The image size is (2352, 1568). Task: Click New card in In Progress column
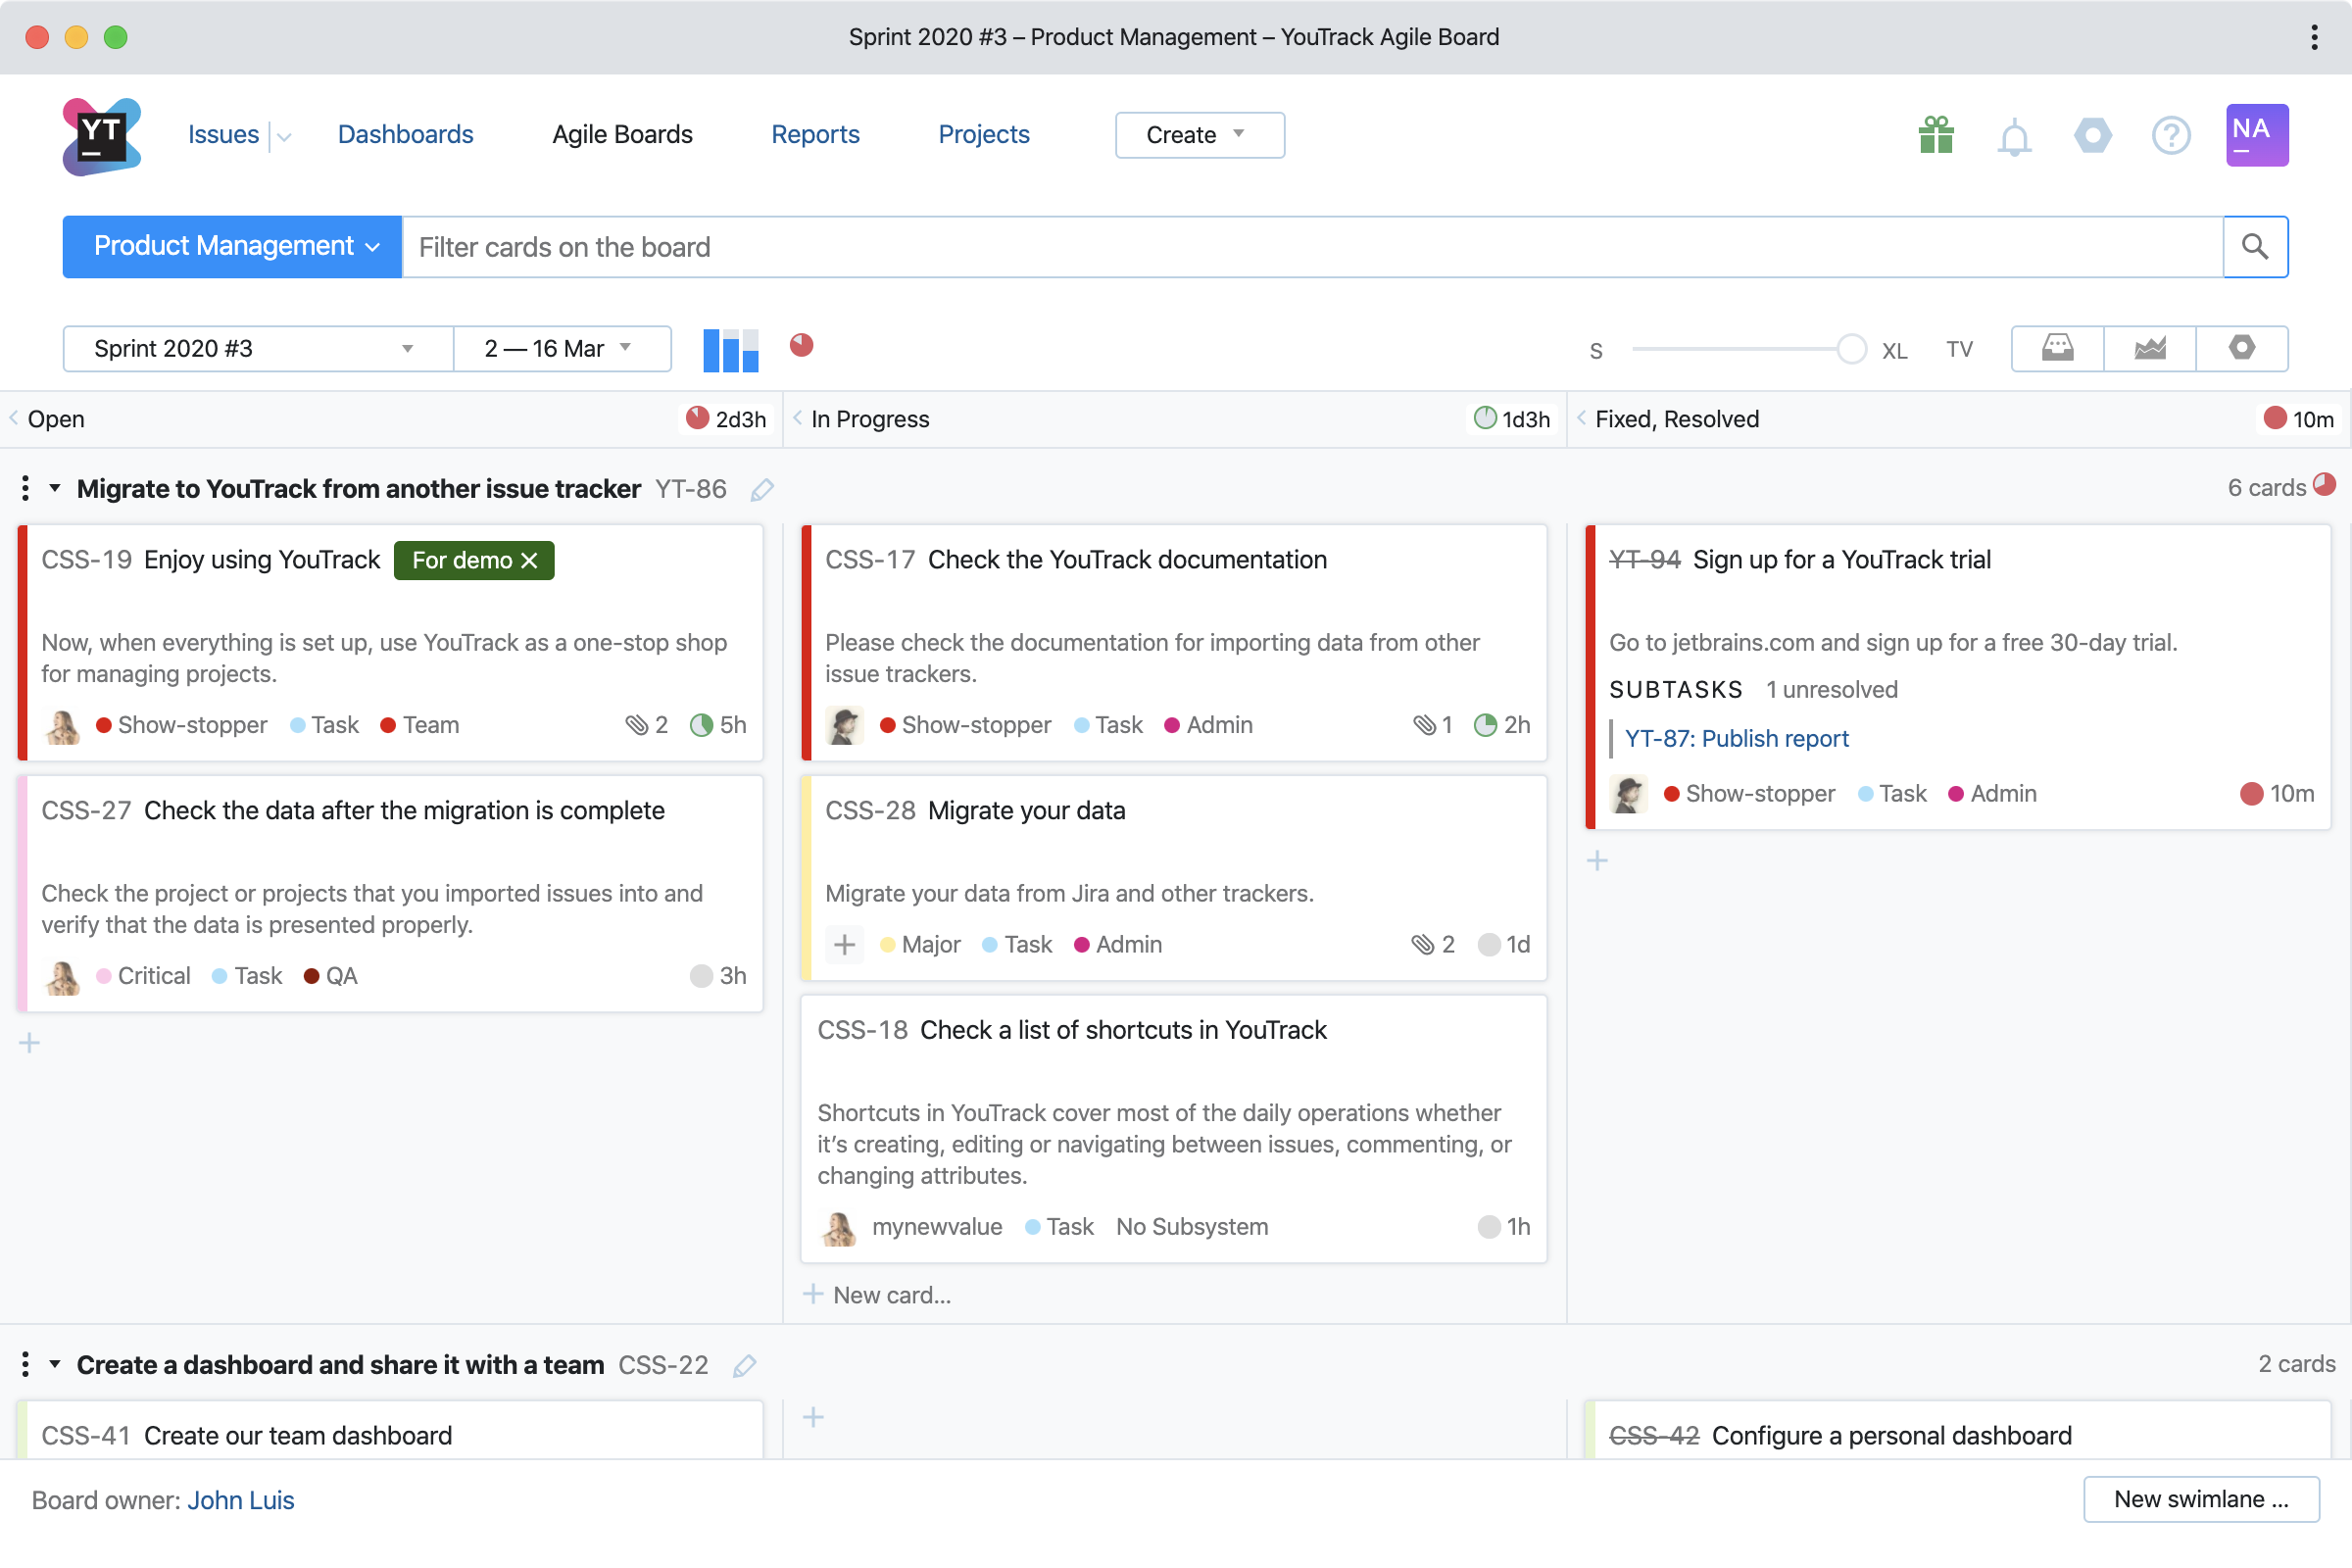point(877,1295)
